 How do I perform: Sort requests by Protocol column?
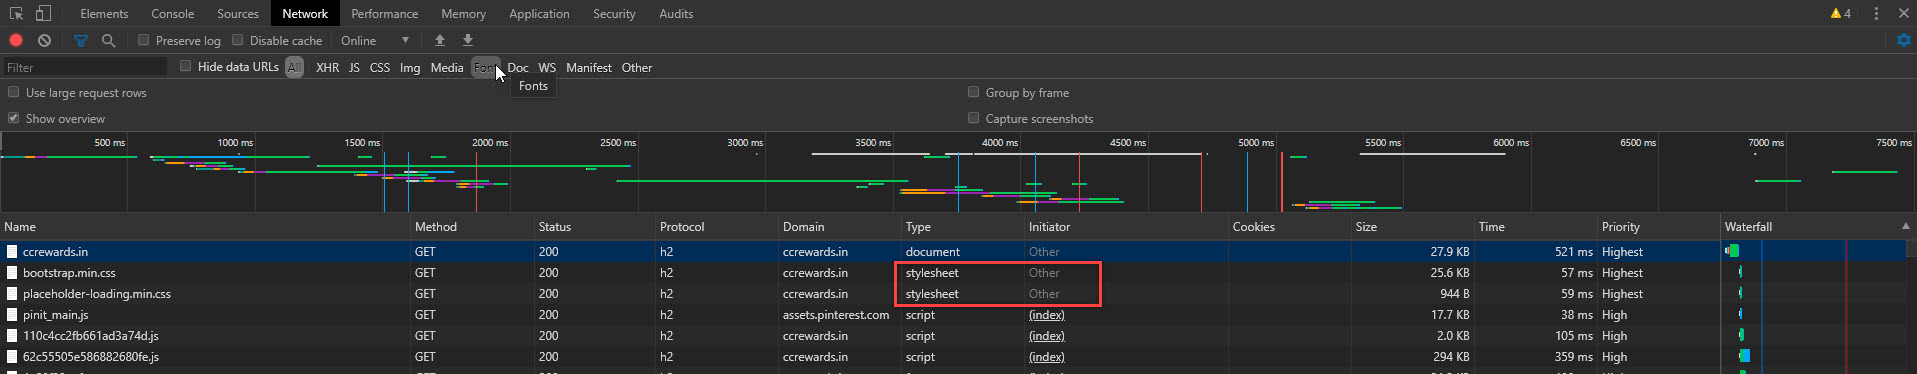pos(717,226)
